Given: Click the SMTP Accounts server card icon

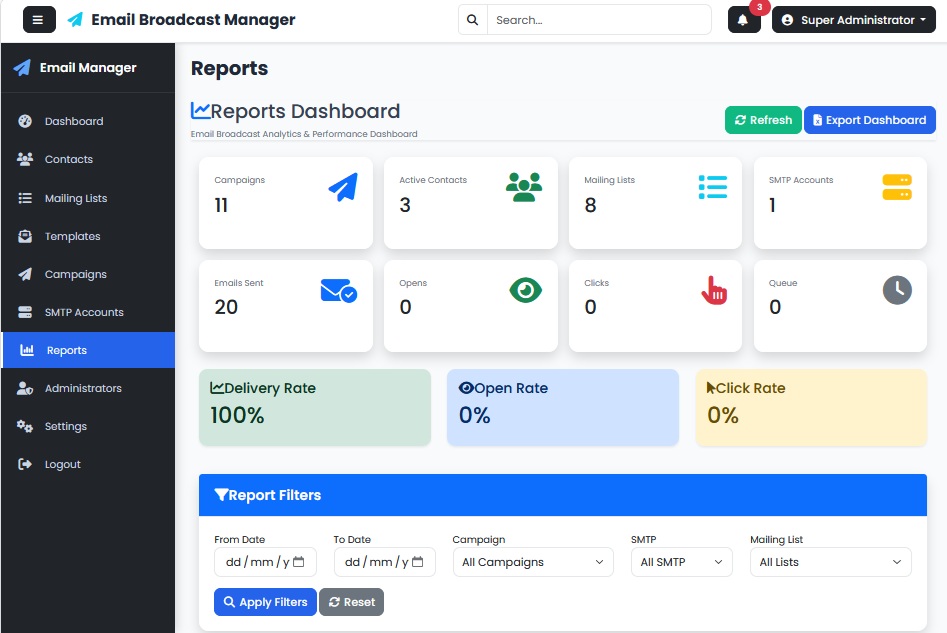Looking at the screenshot, I should 897,187.
